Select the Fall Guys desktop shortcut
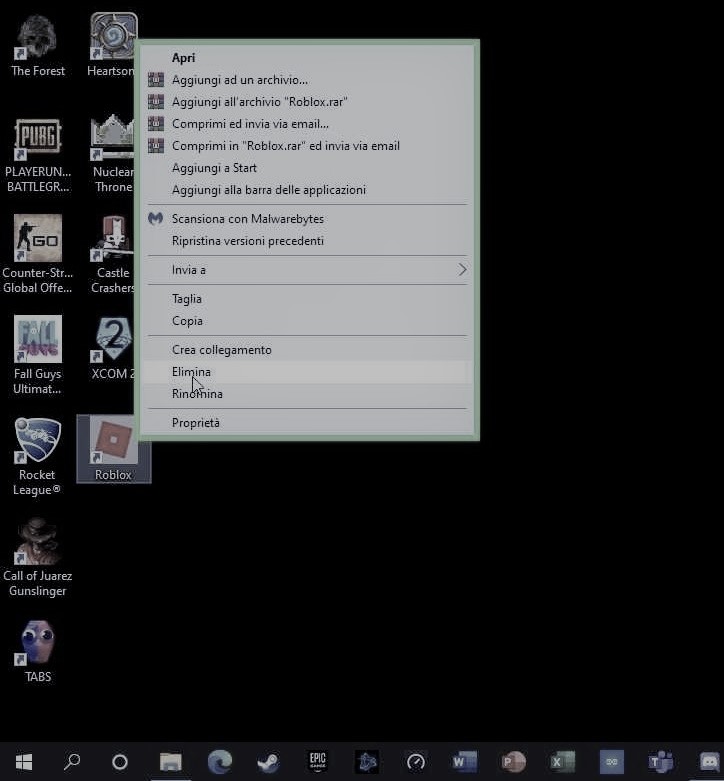 click(38, 356)
